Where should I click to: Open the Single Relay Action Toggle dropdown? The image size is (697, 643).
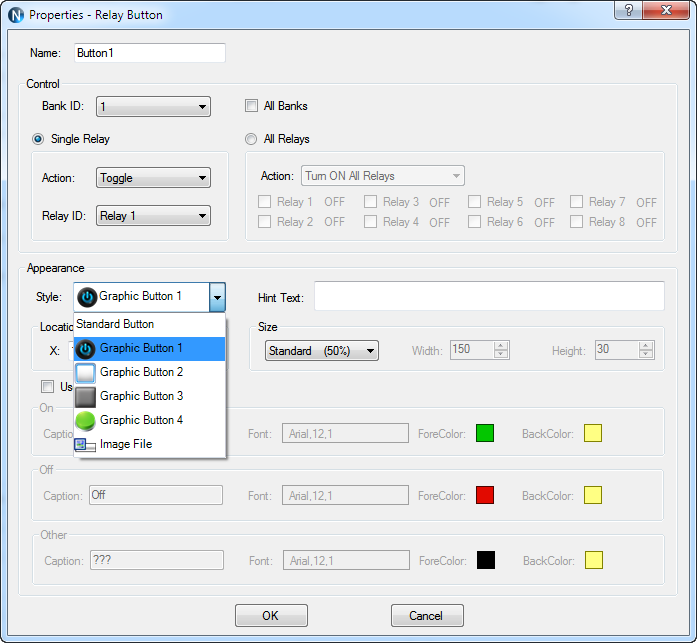click(x=153, y=178)
